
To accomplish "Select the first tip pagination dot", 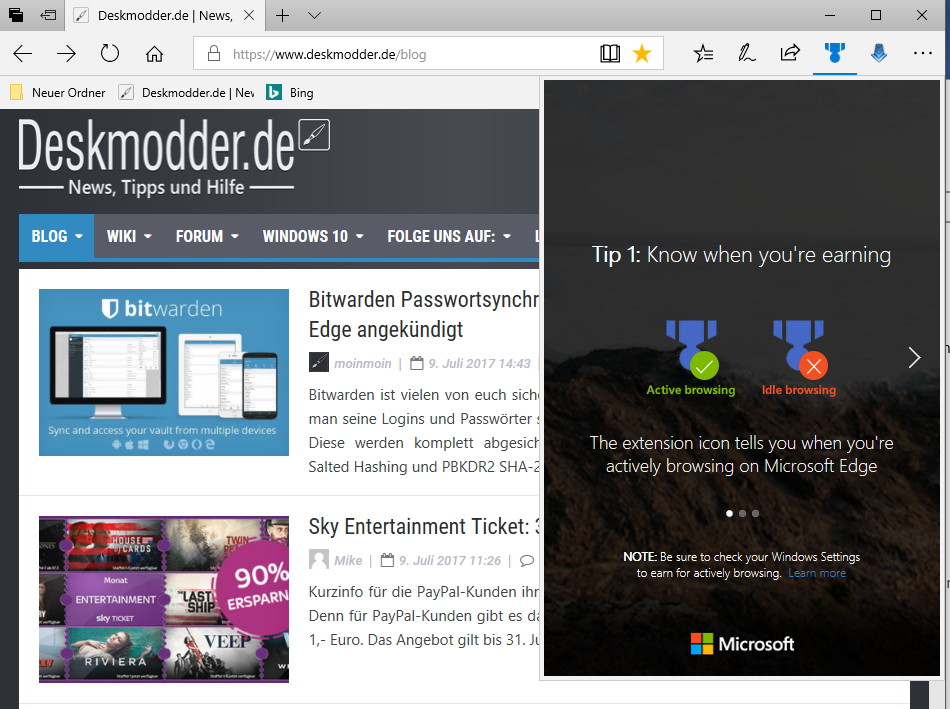I will (729, 513).
